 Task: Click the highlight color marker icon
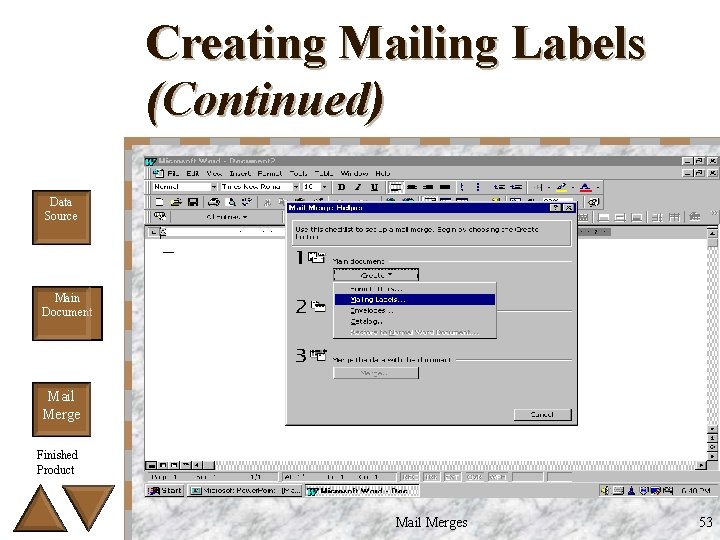tap(561, 187)
